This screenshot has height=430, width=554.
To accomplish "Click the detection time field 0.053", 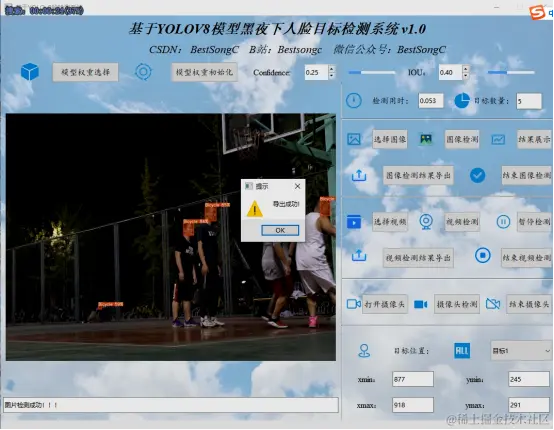I will click(431, 101).
